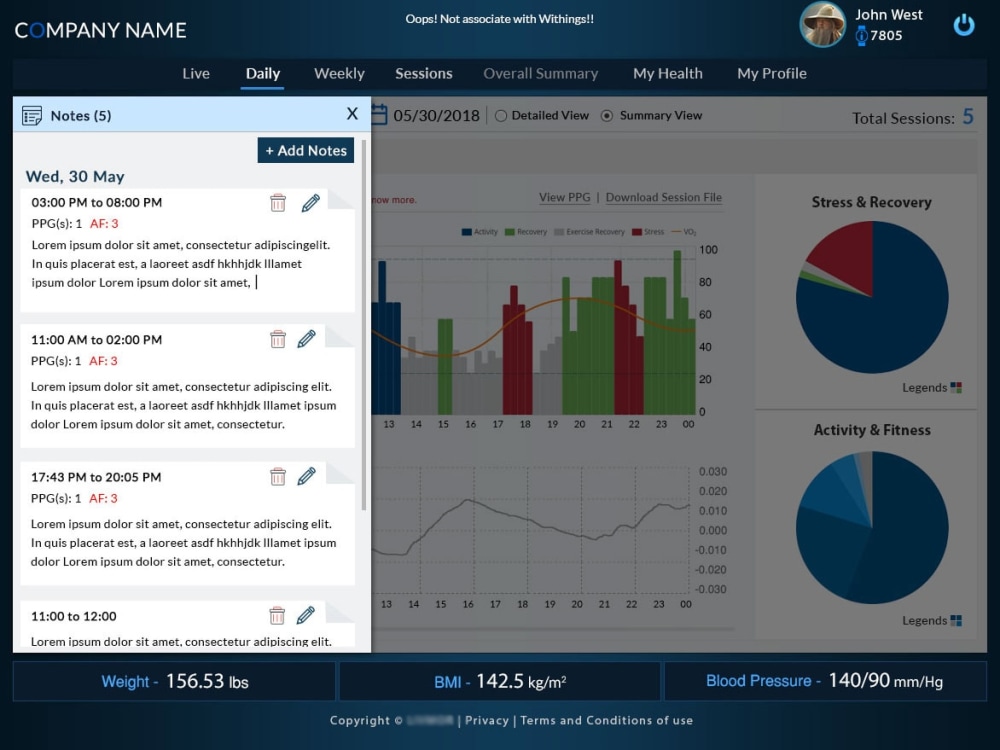
Task: Open the My Health tab
Action: [x=668, y=73]
